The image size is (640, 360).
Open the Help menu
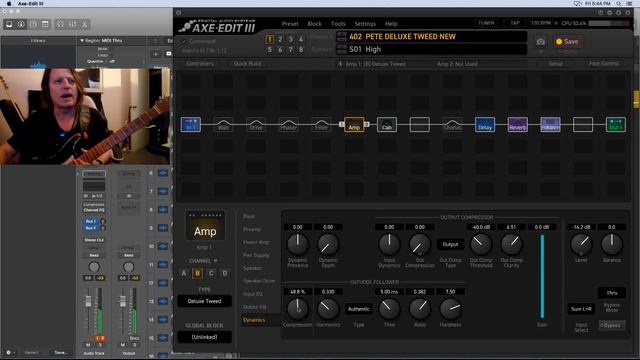(391, 24)
